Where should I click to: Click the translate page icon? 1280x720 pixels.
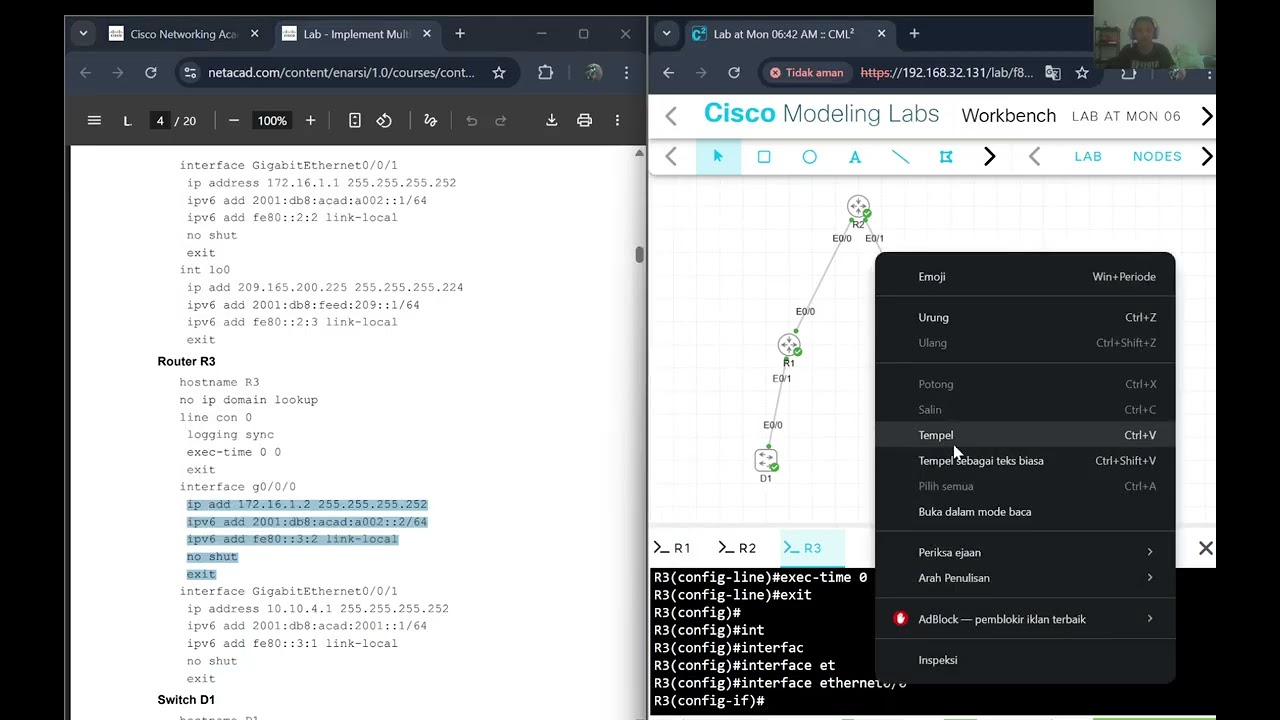(x=1053, y=72)
